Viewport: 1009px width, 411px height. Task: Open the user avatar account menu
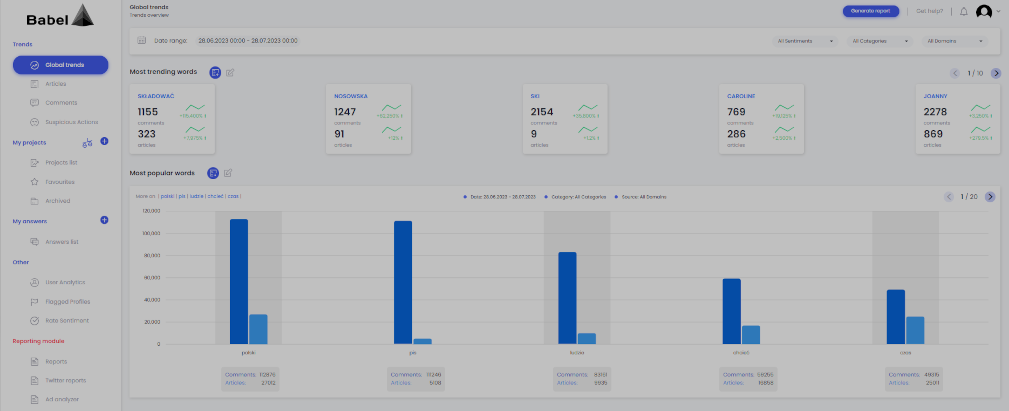[x=986, y=11]
